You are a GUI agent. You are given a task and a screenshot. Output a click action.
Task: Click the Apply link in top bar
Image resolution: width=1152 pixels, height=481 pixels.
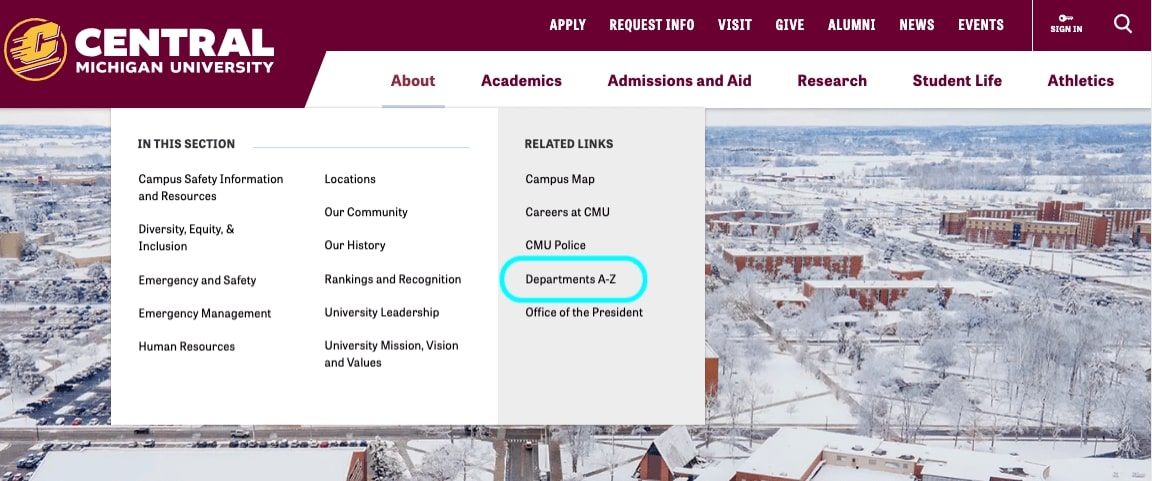coord(567,25)
